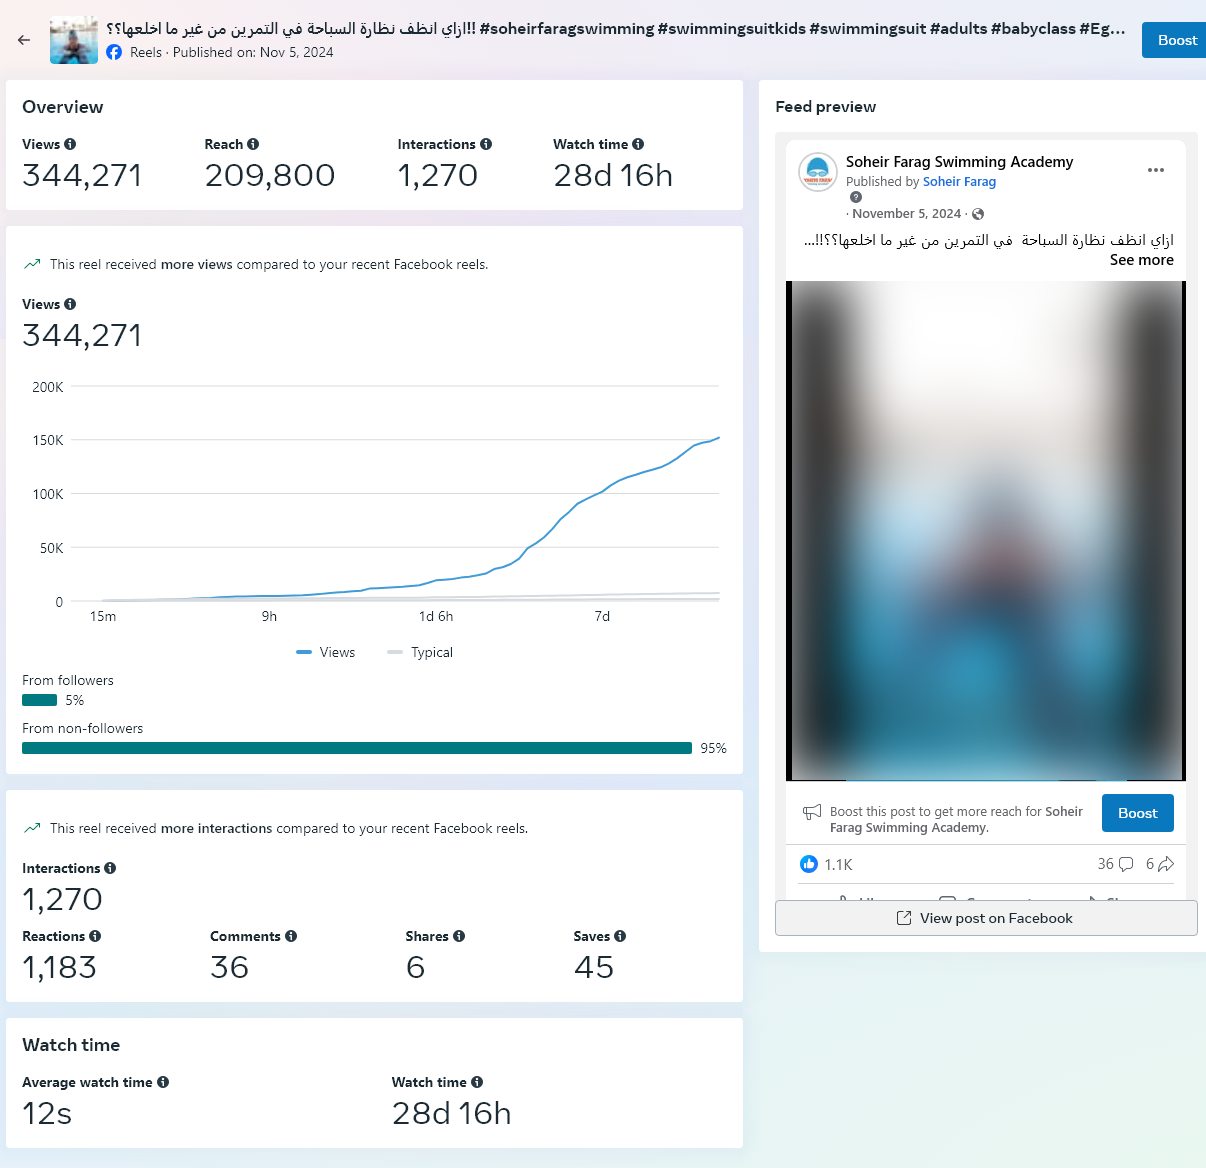
Task: Click the blurred reel video preview
Action: 985,530
